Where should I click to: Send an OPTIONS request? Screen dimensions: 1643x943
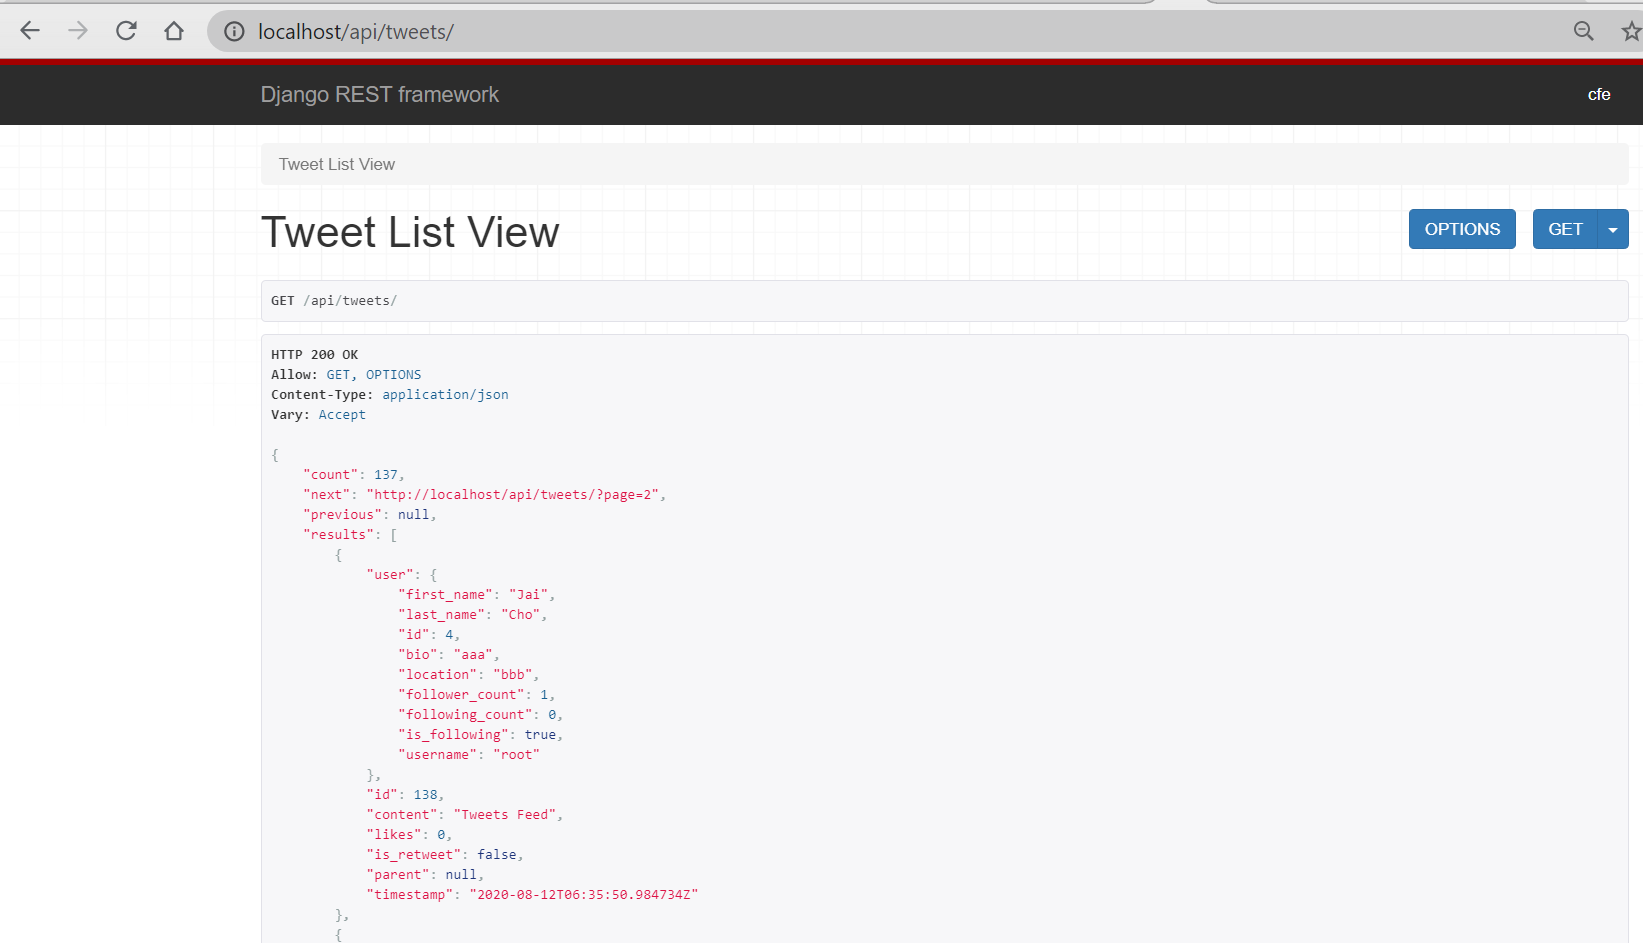tap(1462, 229)
